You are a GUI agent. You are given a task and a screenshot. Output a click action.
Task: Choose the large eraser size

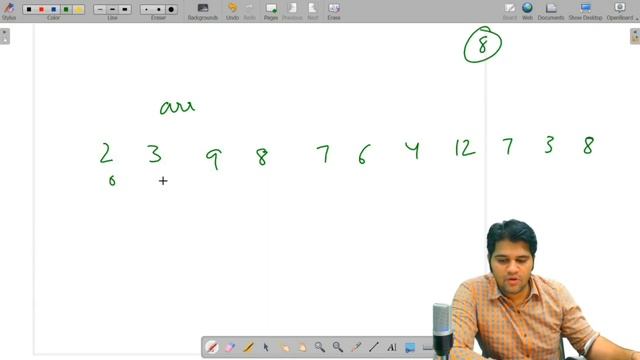point(171,9)
